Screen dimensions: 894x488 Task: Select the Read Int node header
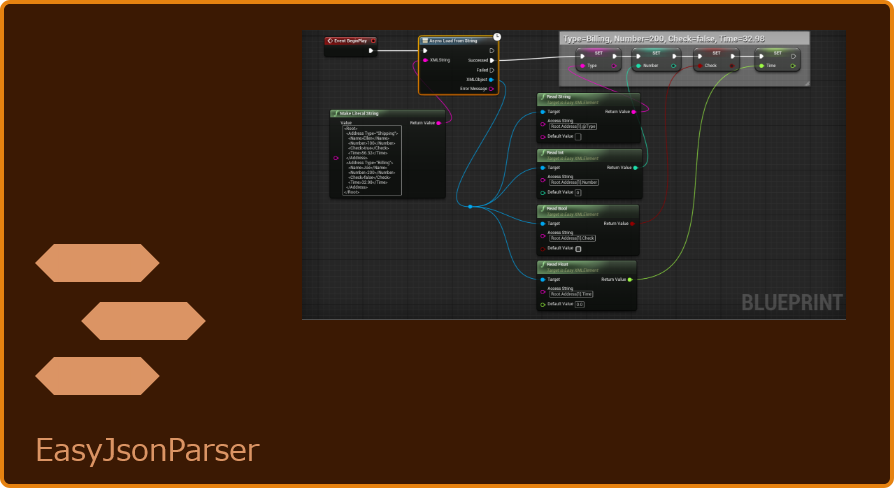tap(590, 155)
